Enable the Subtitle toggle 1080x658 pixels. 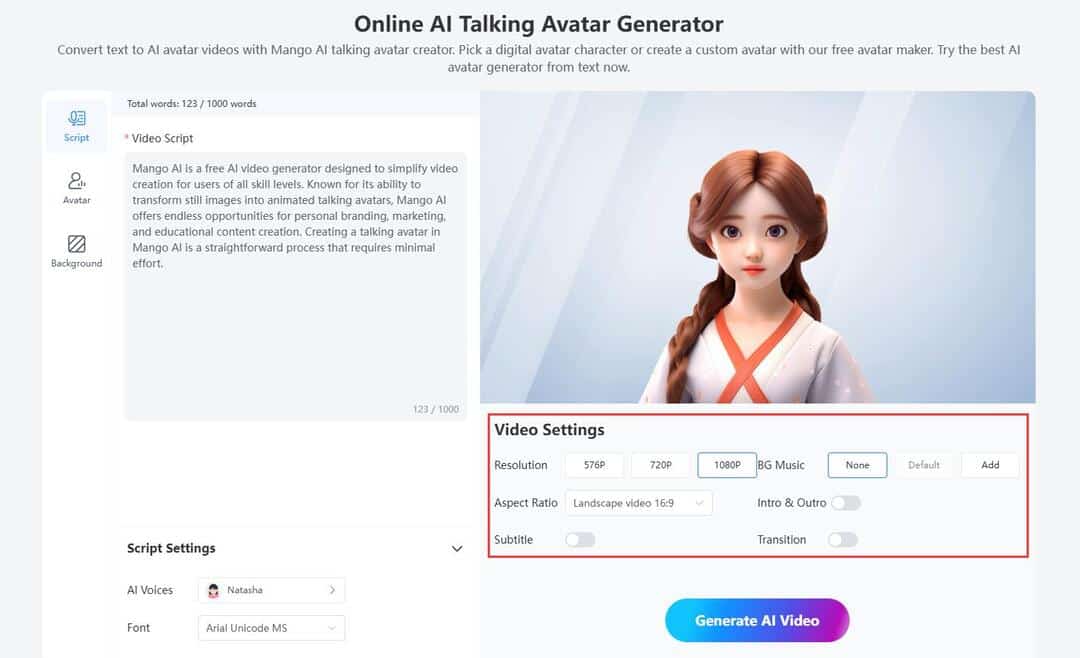tap(580, 539)
